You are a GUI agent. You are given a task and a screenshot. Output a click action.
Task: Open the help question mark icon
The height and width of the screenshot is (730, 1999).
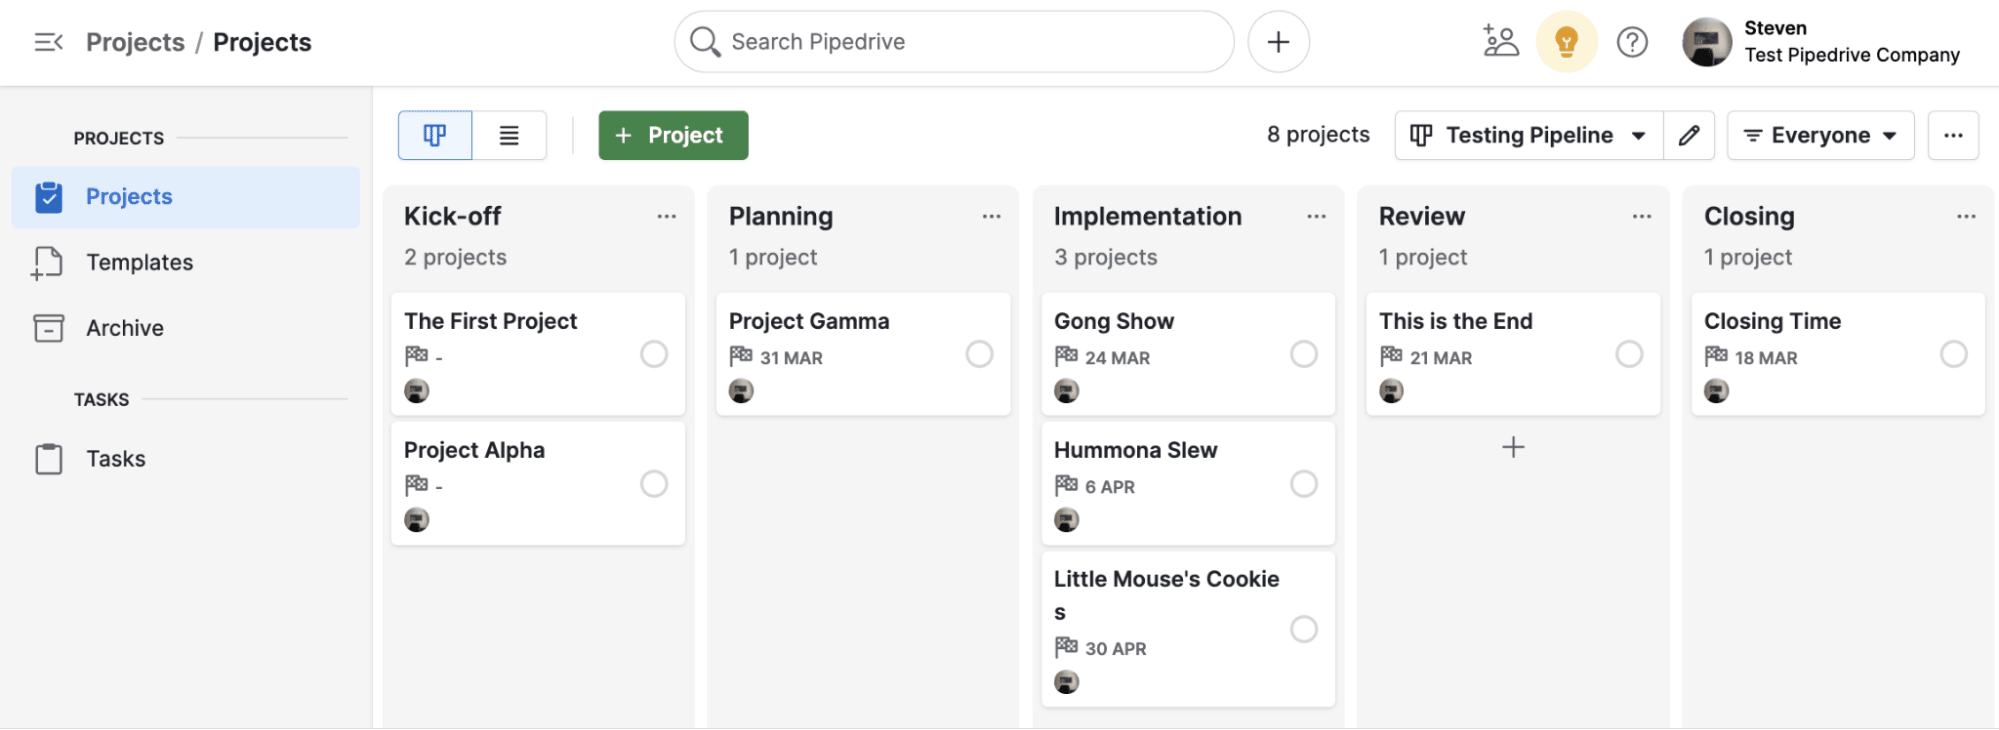tap(1631, 41)
